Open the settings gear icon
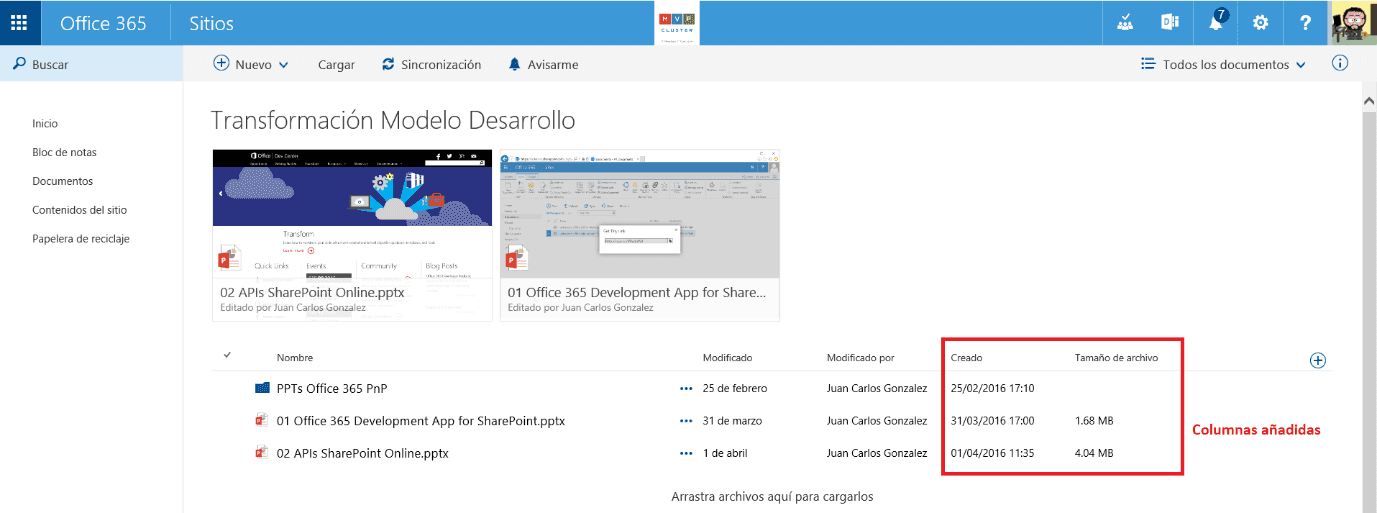The image size is (1377, 513). [x=1260, y=22]
